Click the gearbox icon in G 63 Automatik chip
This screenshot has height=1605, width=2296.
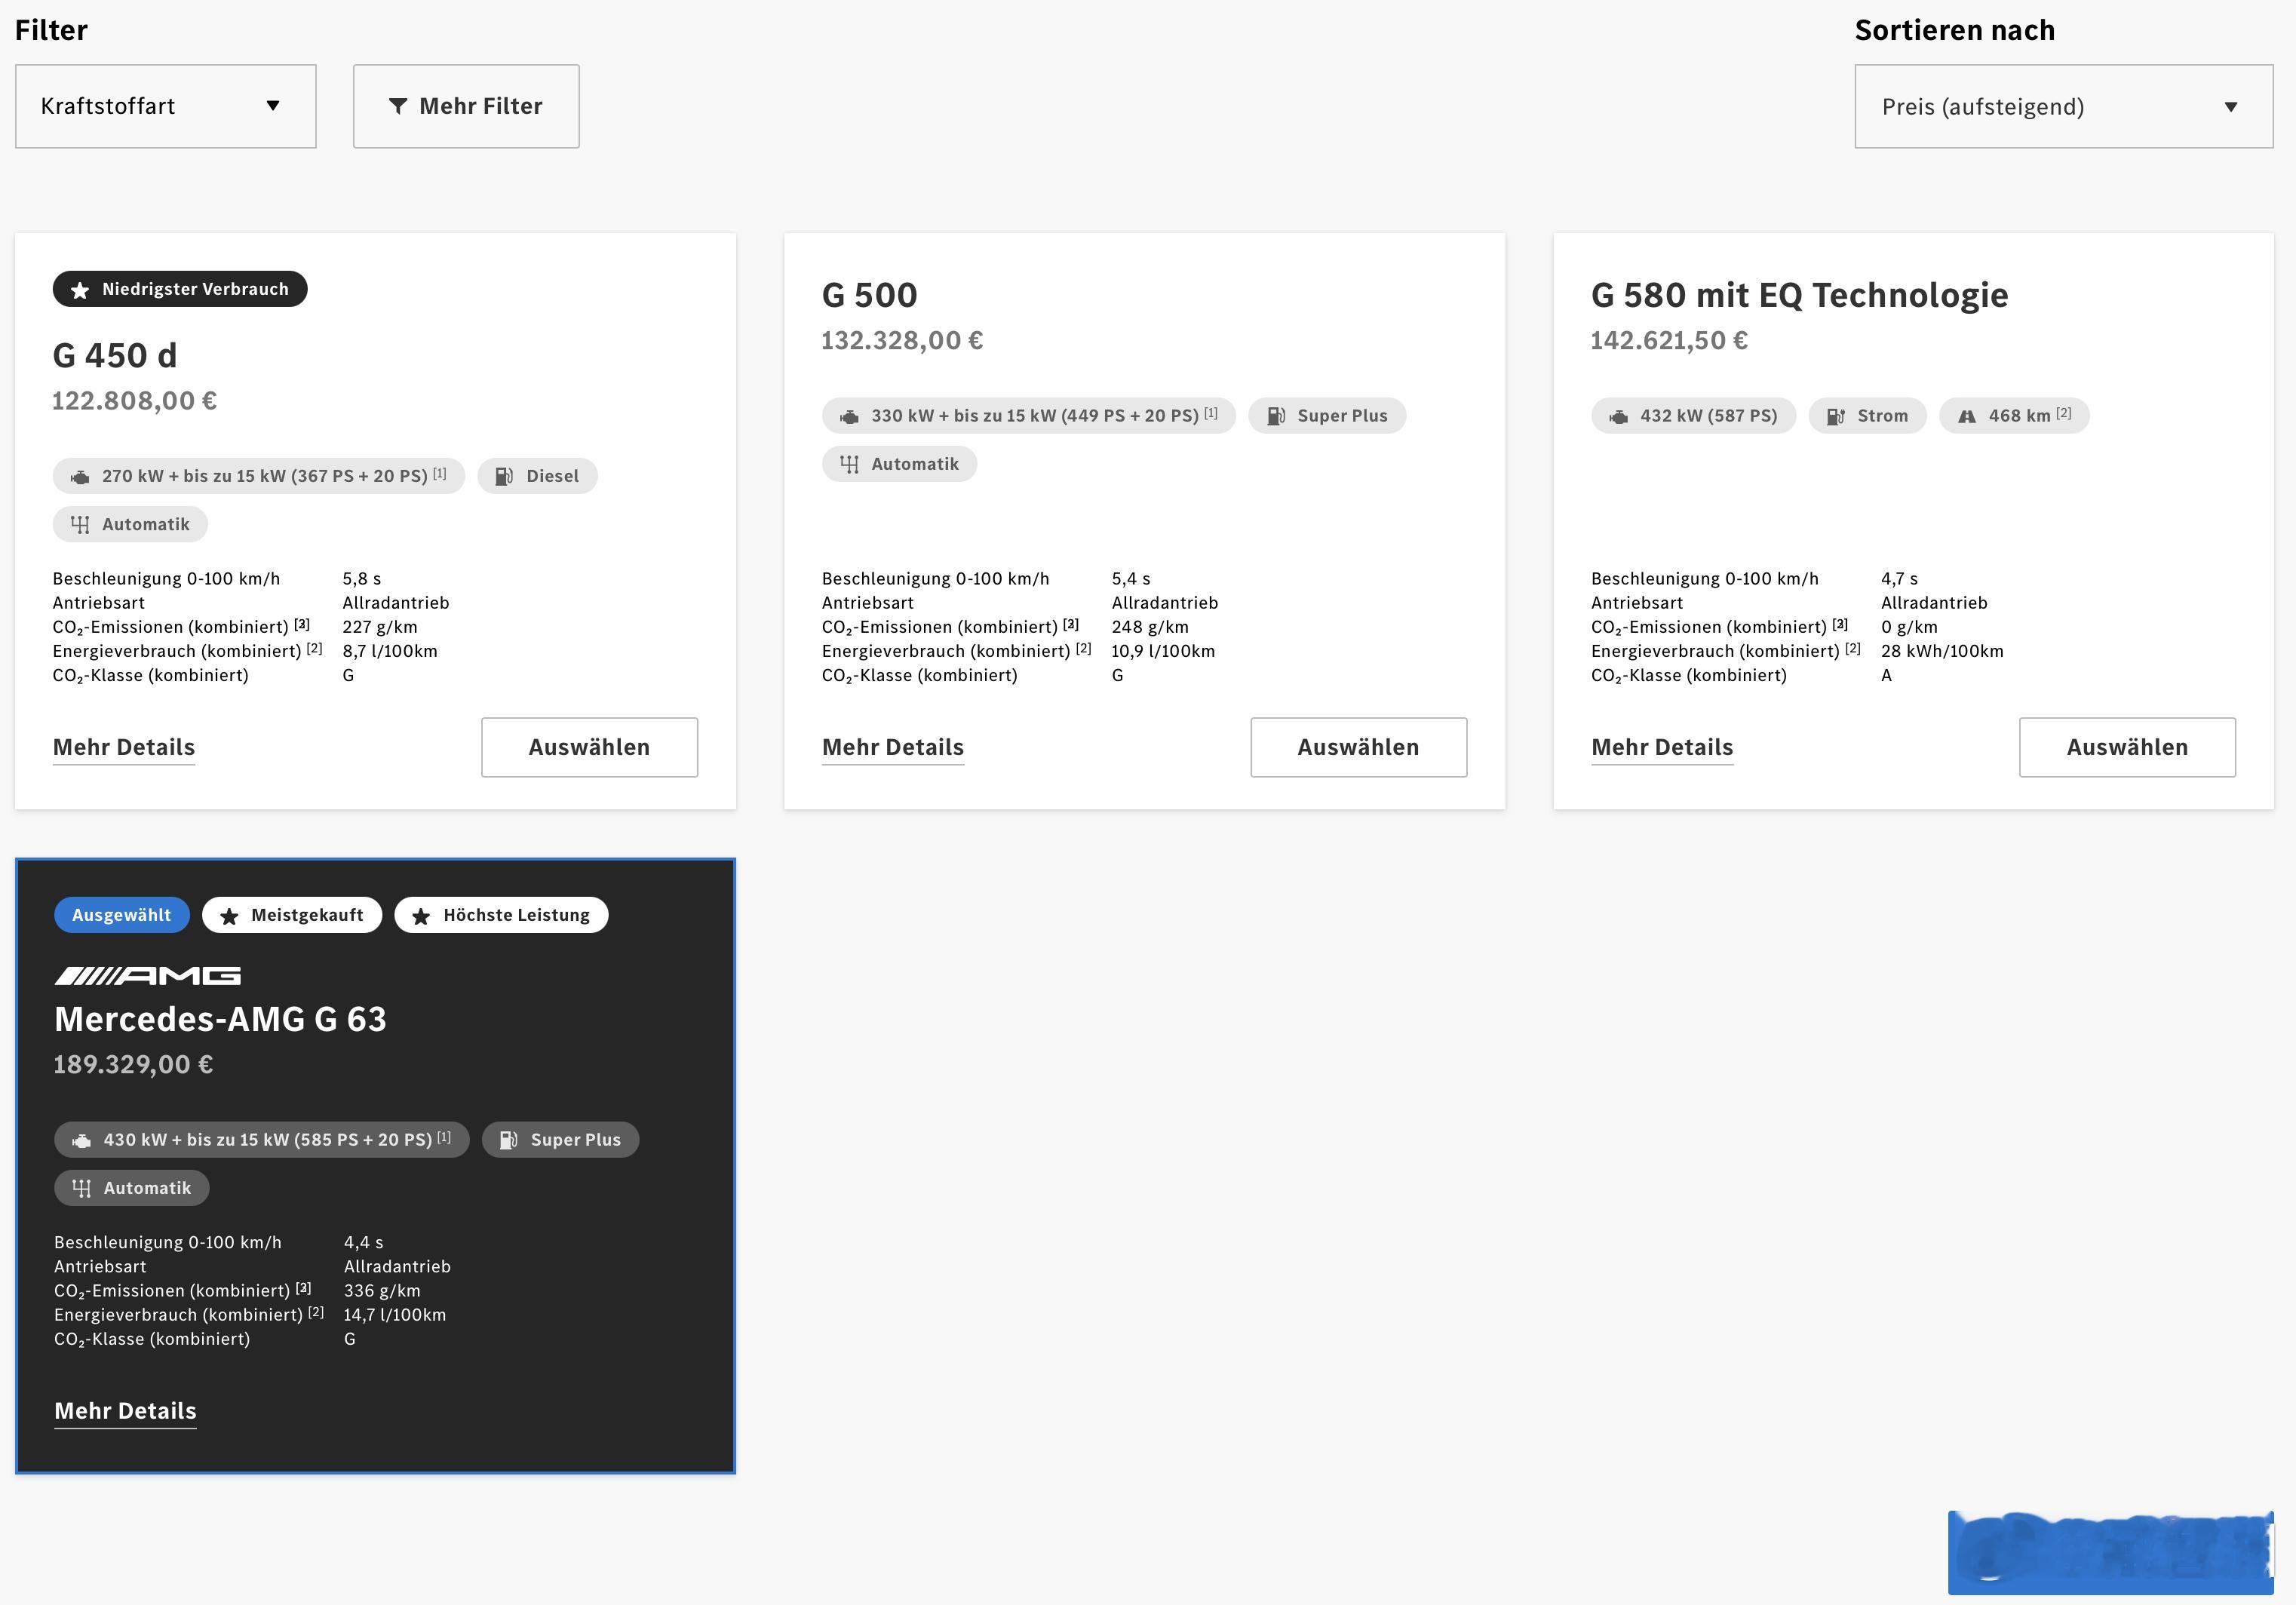(x=82, y=1188)
